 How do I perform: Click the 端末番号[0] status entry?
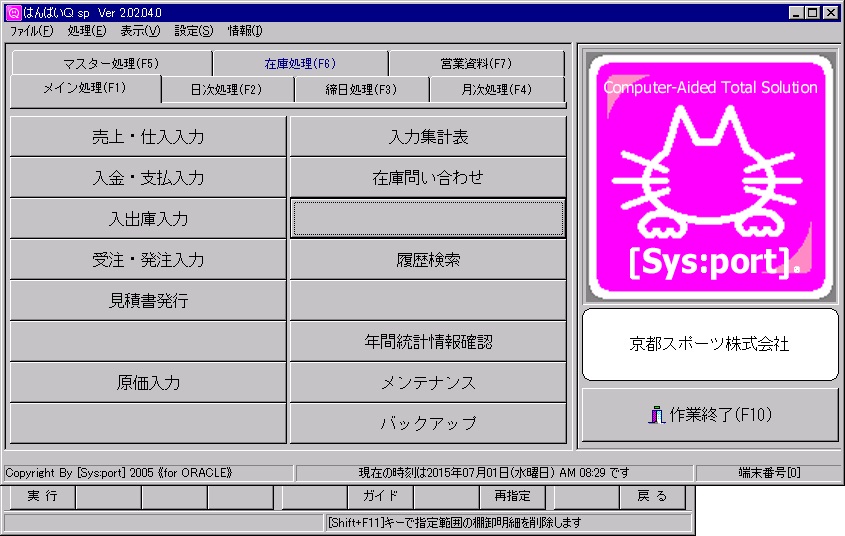pyautogui.click(x=770, y=473)
